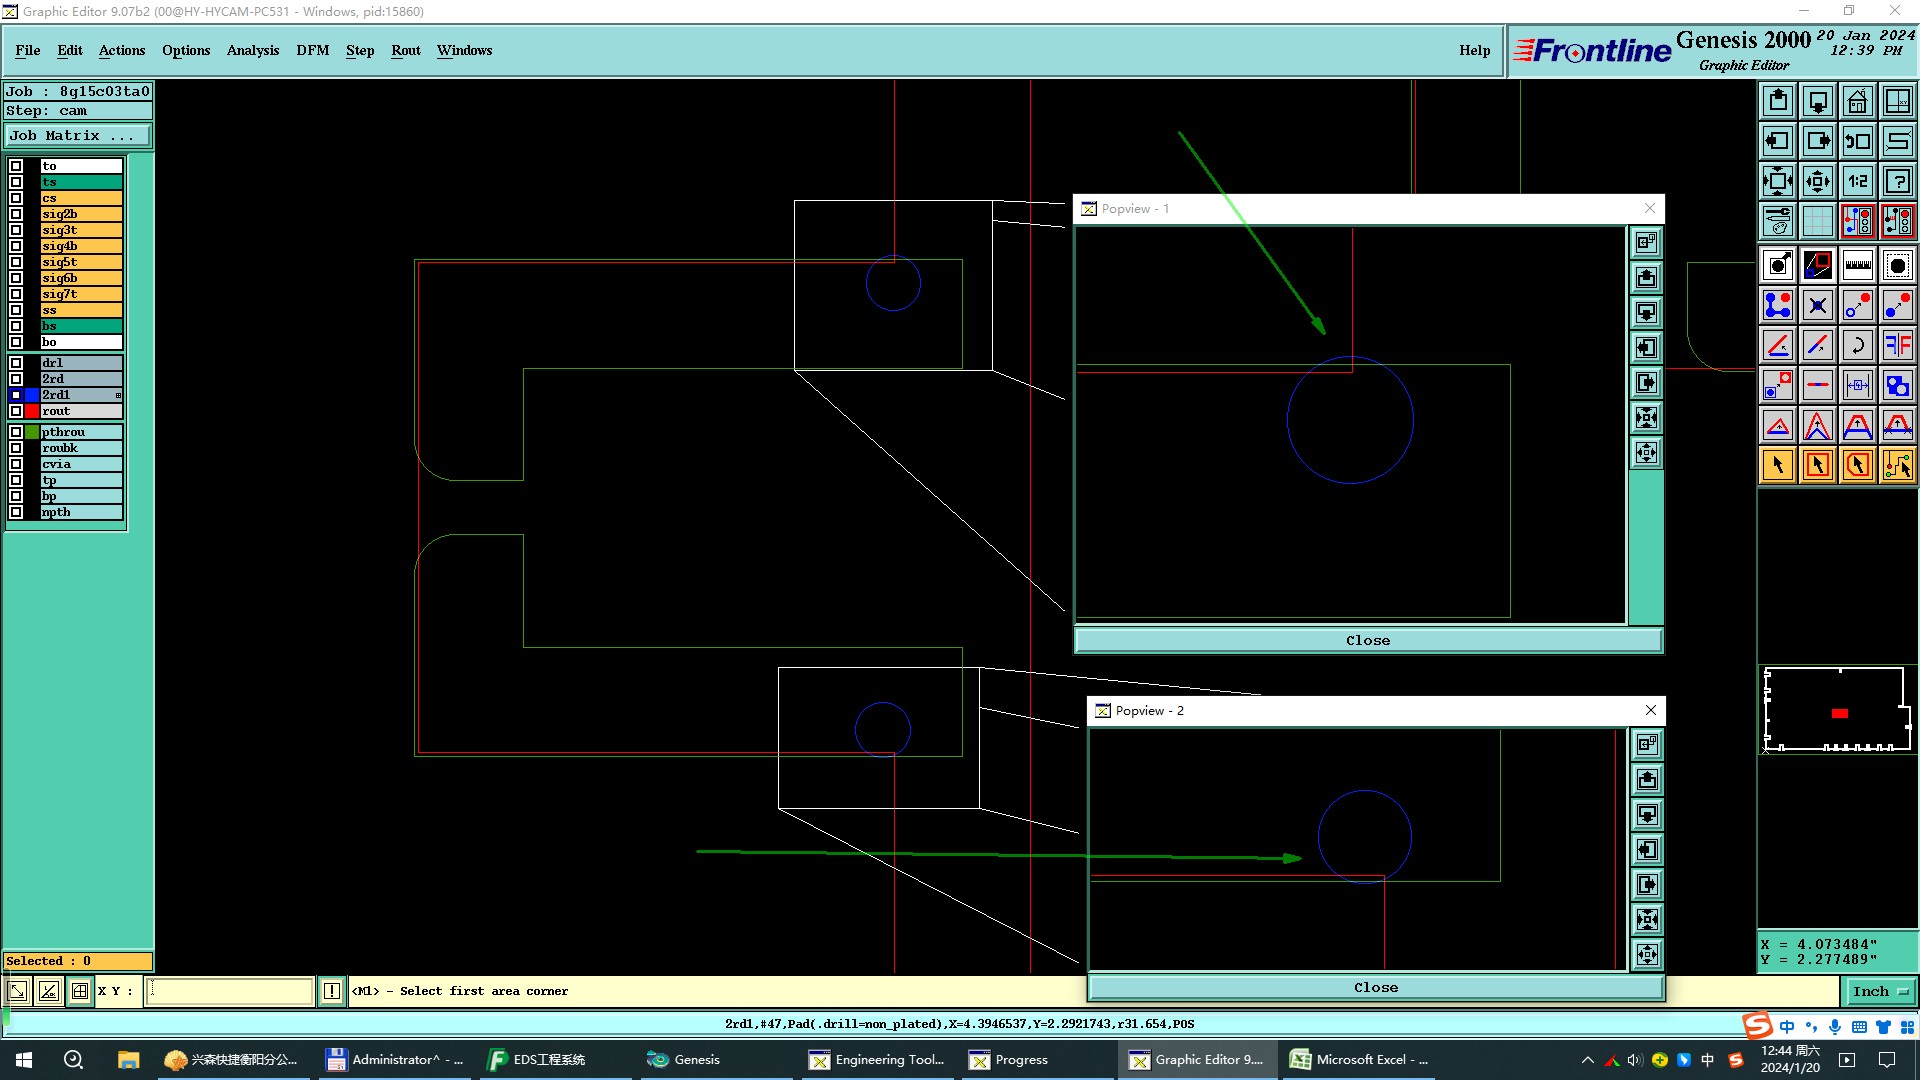Select the rectangle area selection arrow

click(1817, 465)
